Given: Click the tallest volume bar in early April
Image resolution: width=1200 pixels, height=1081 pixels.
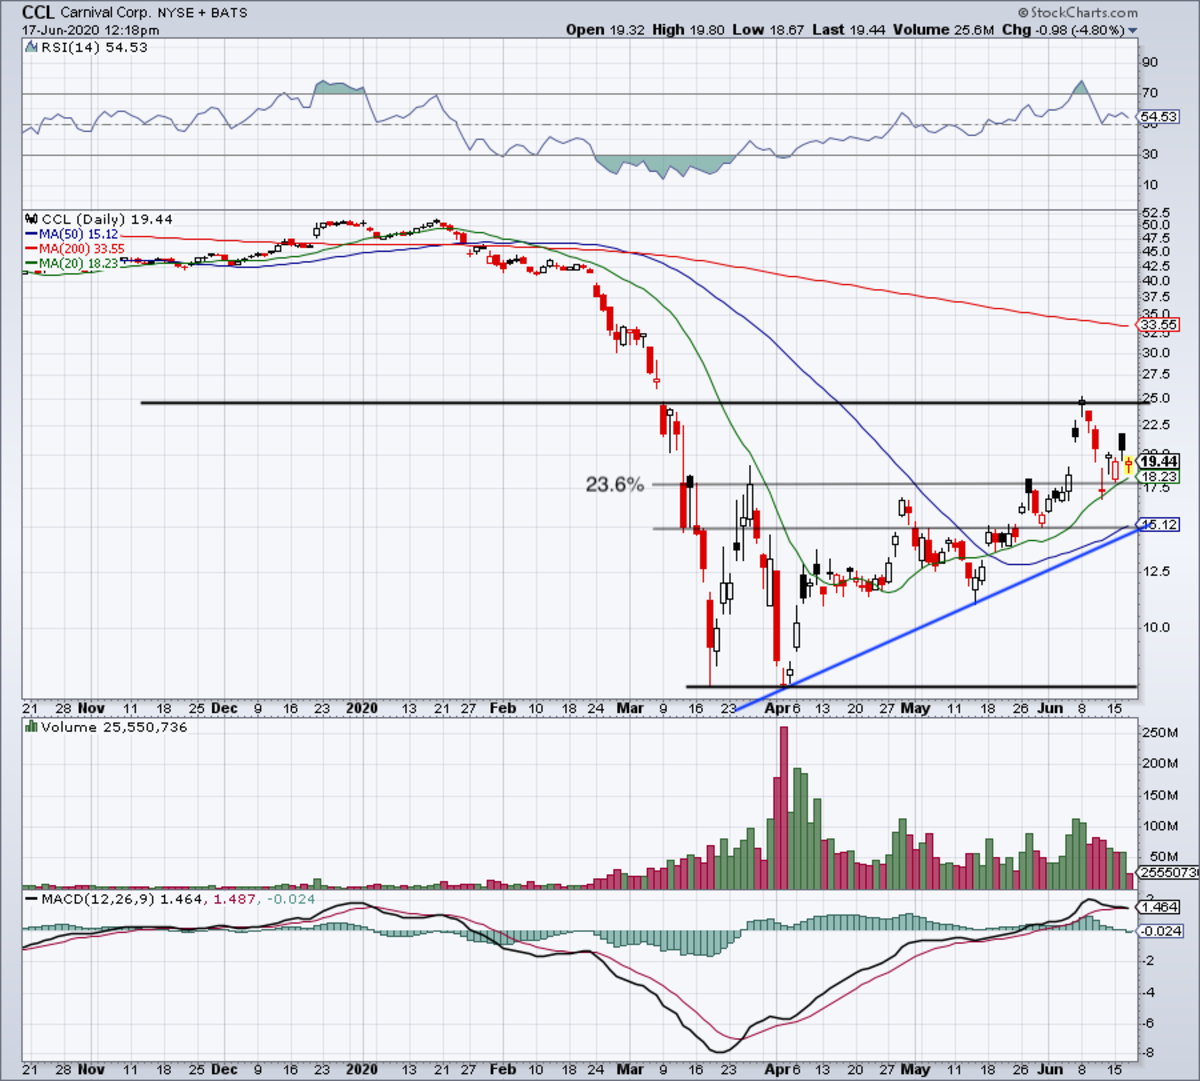Looking at the screenshot, I should pyautogui.click(x=783, y=808).
